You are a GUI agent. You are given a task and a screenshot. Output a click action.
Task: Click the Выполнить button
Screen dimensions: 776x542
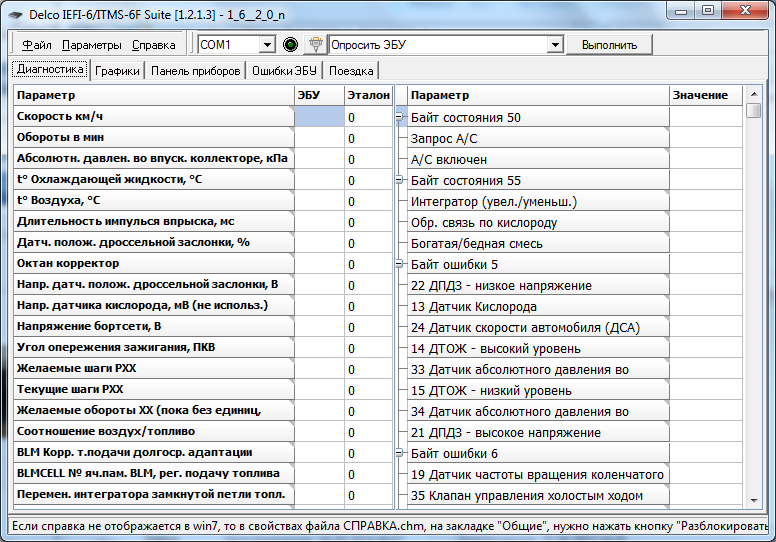pyautogui.click(x=609, y=45)
